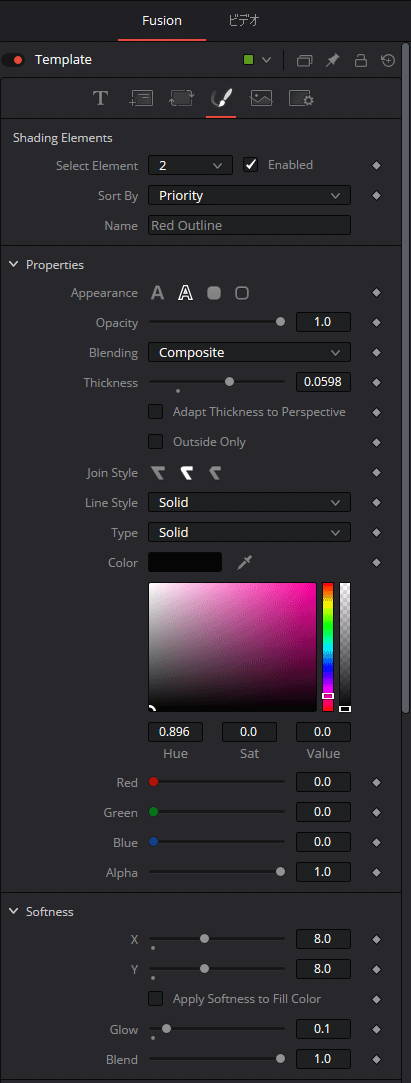Click the black Color swatch
The width and height of the screenshot is (411, 1083).
(185, 562)
